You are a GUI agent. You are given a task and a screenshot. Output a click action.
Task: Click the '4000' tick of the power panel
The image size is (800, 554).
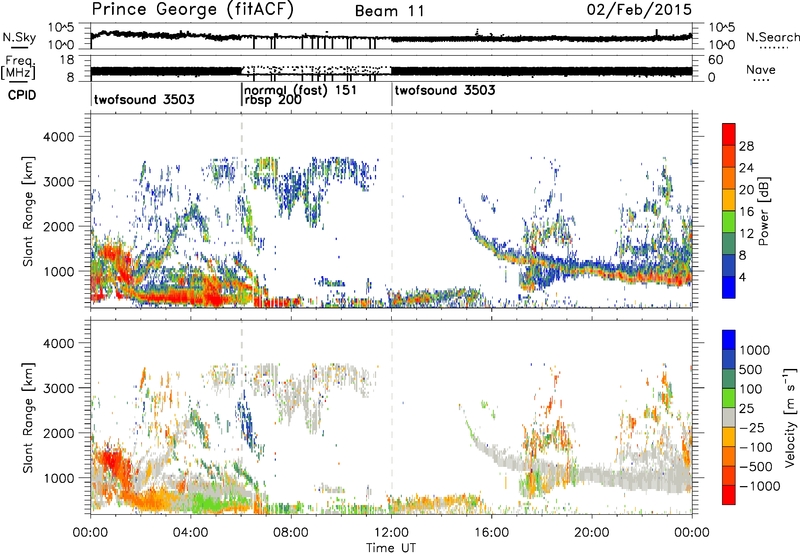[58, 137]
